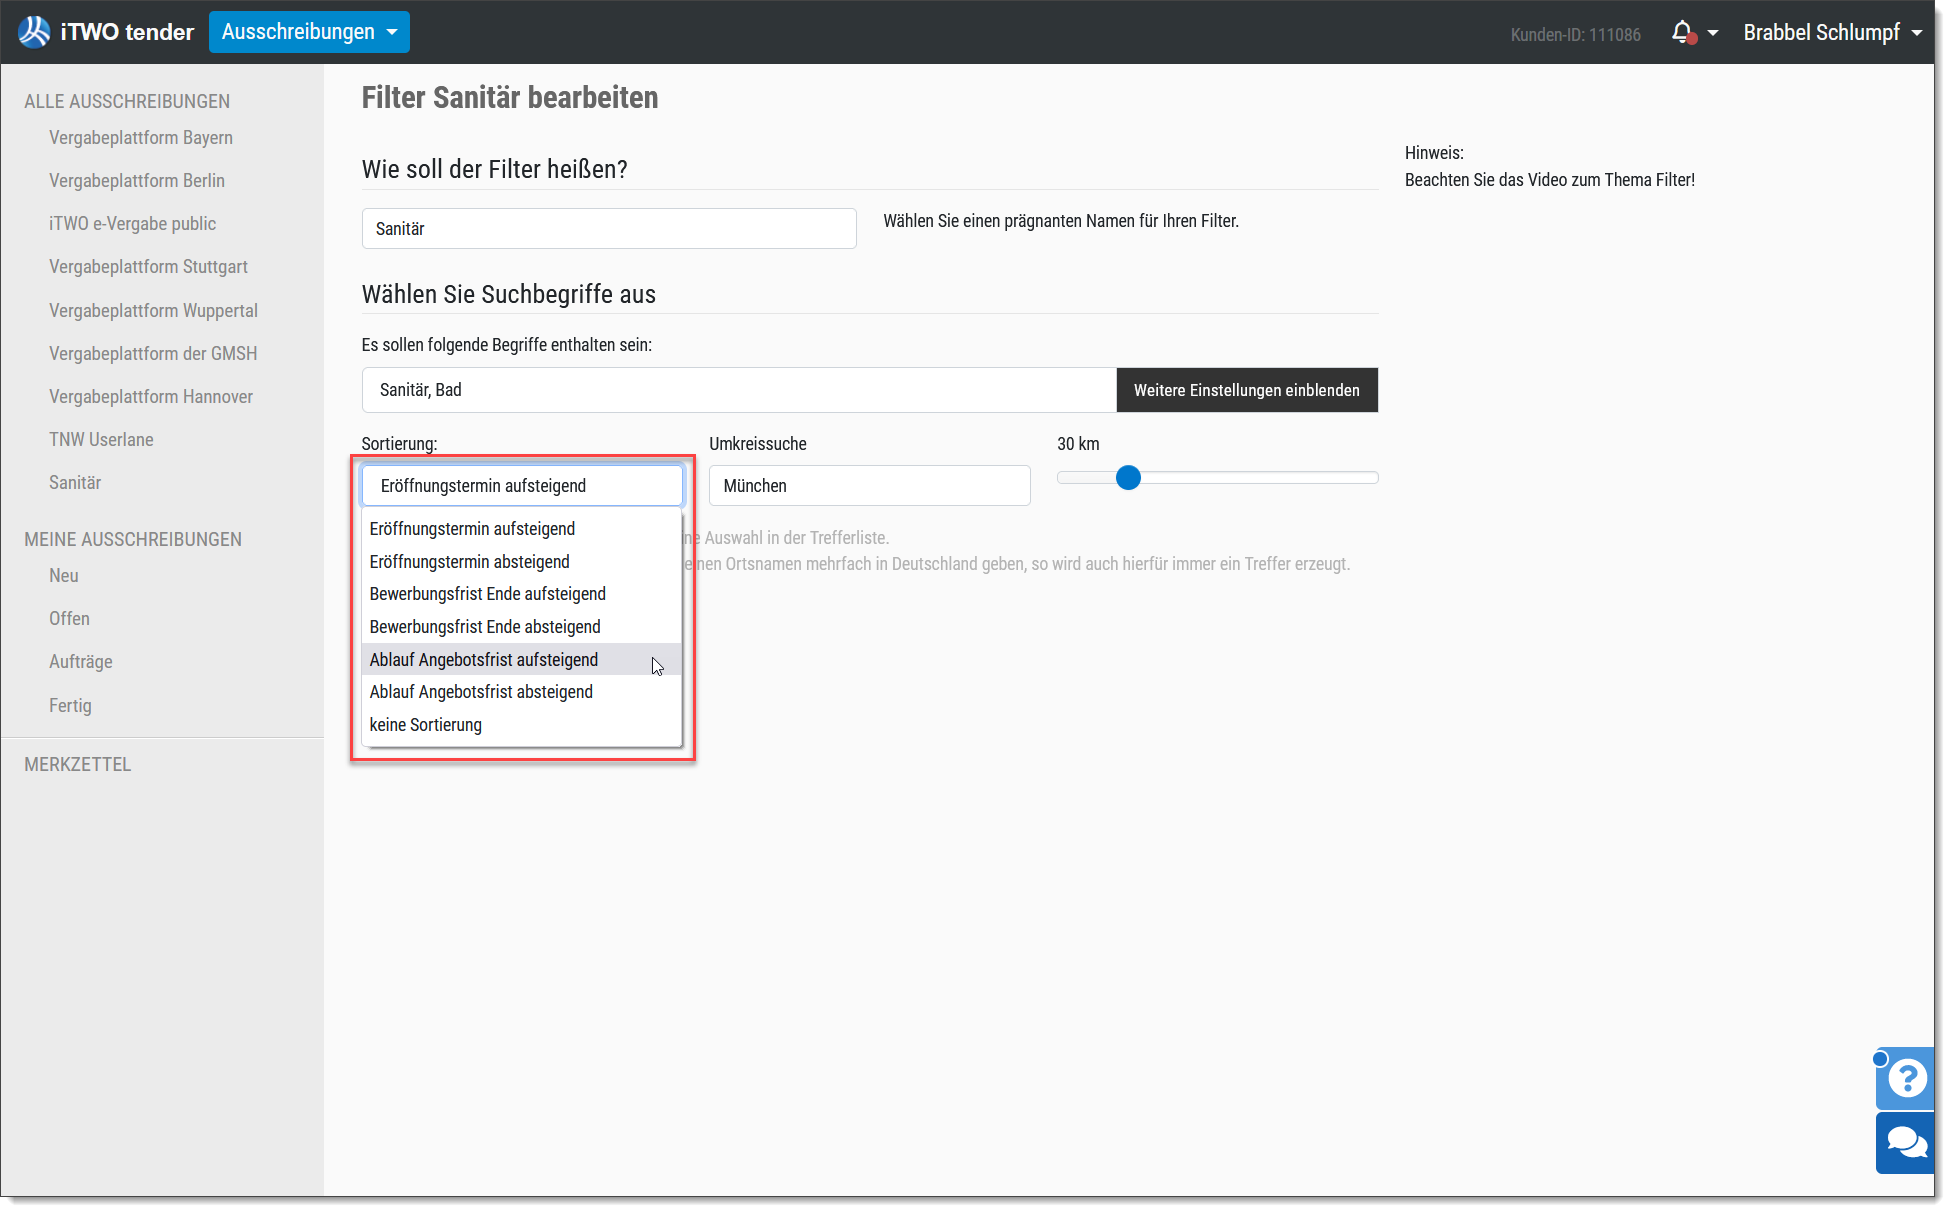Open the Sanitär filter in sidebar
This screenshot has width=1950, height=1212.
pos(75,483)
